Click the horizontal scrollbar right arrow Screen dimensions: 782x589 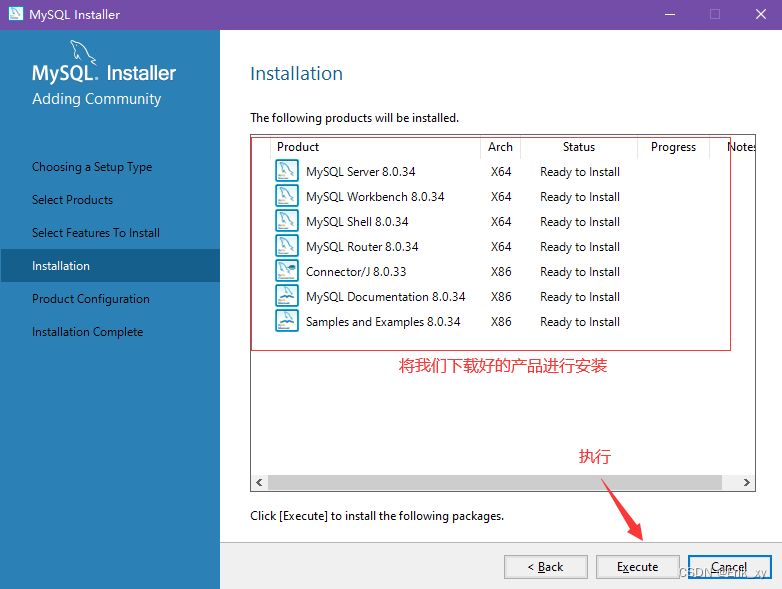[x=747, y=482]
